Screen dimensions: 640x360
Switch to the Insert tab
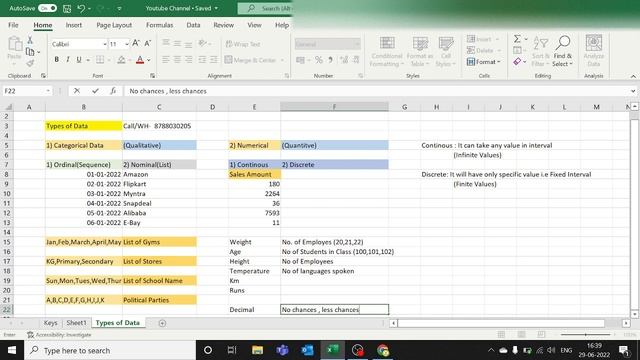(73, 25)
